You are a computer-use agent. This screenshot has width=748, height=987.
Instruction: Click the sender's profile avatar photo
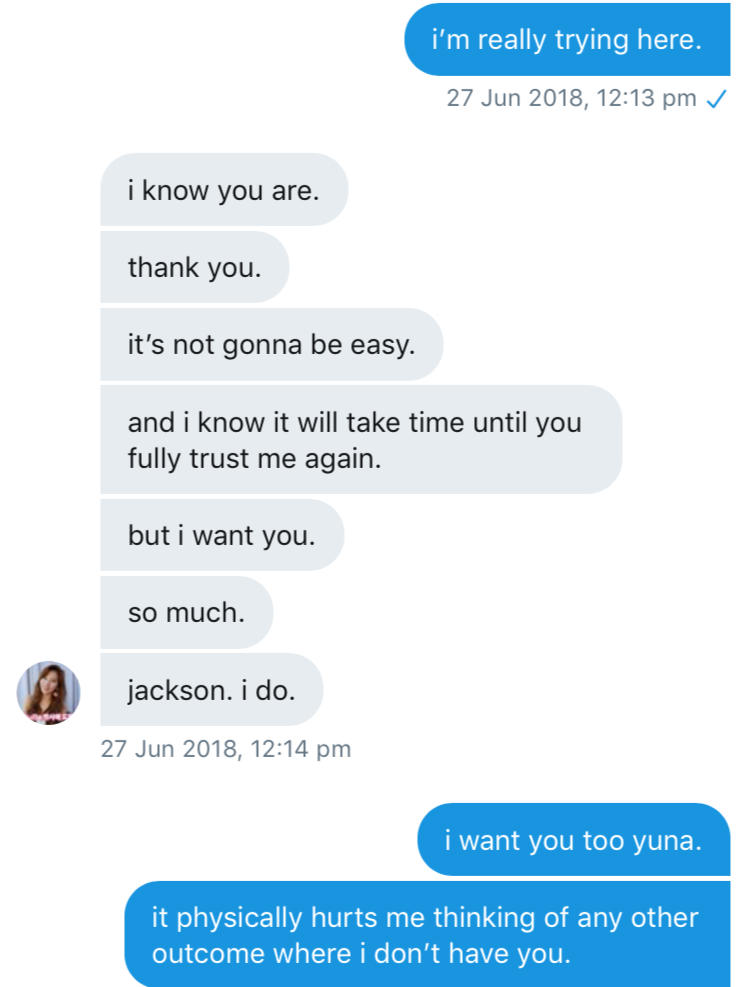[x=48, y=692]
